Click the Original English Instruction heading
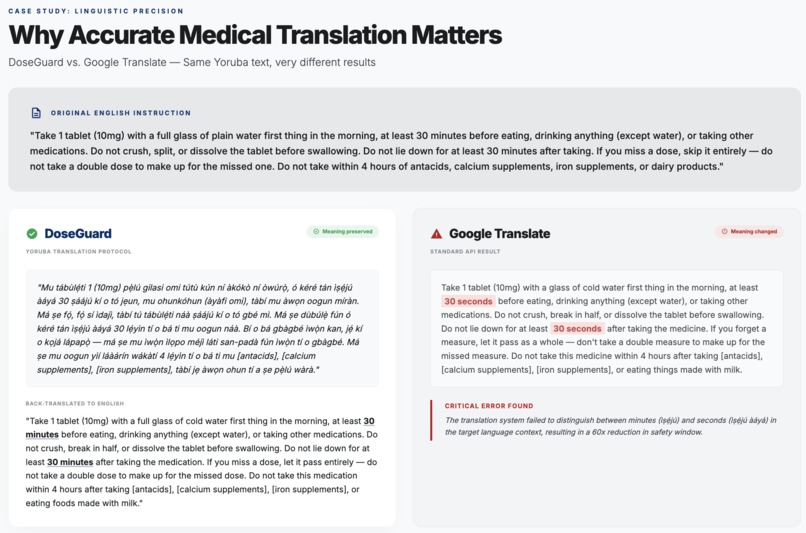 point(121,113)
